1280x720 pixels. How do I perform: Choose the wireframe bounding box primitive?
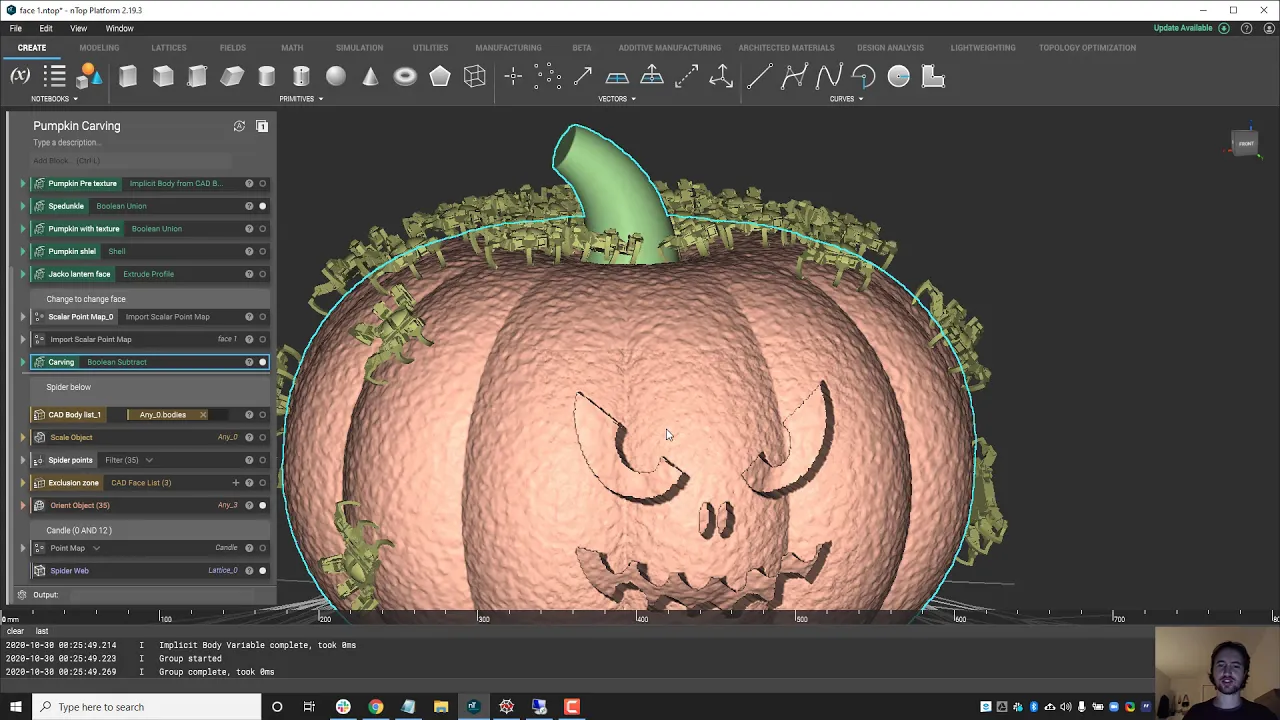pyautogui.click(x=475, y=76)
